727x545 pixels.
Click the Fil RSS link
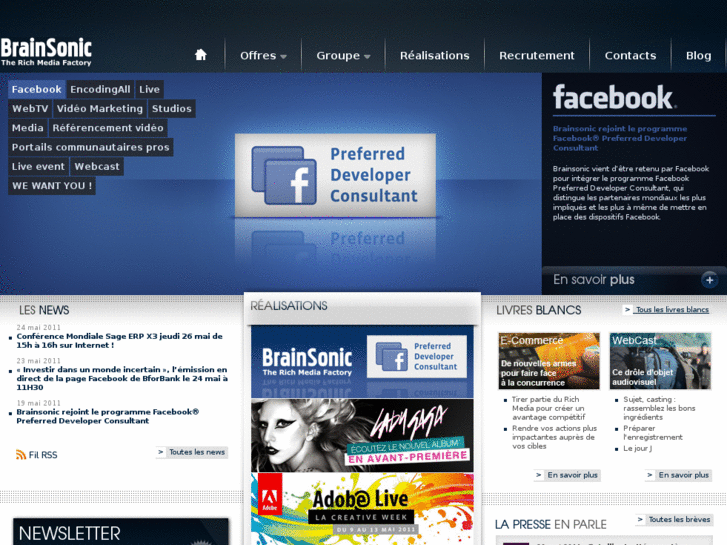43,455
